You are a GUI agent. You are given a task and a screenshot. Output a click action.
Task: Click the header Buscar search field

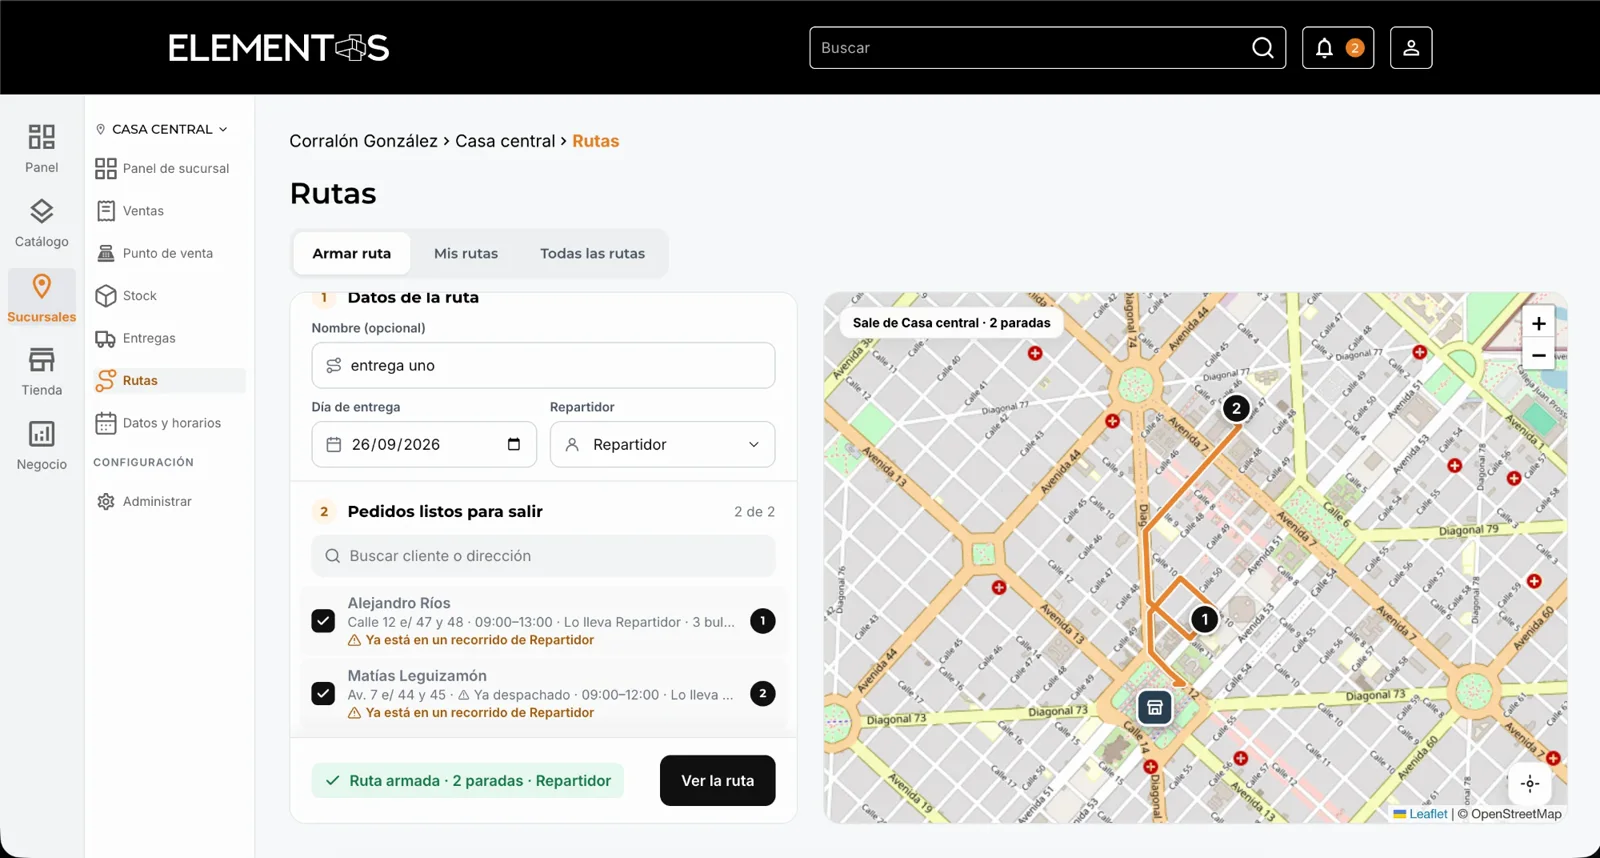(1047, 48)
